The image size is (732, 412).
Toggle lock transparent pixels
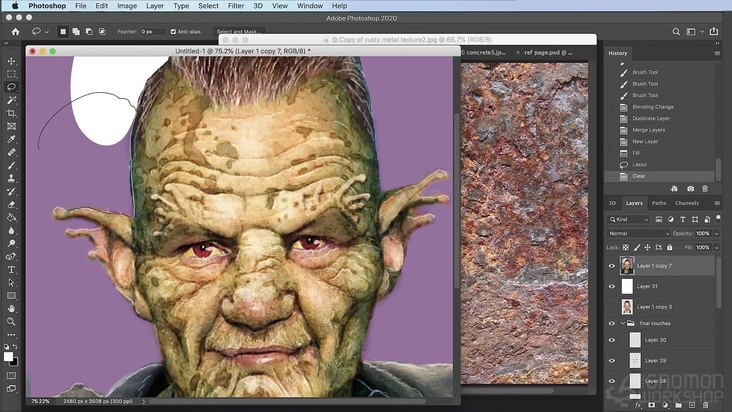(x=626, y=247)
